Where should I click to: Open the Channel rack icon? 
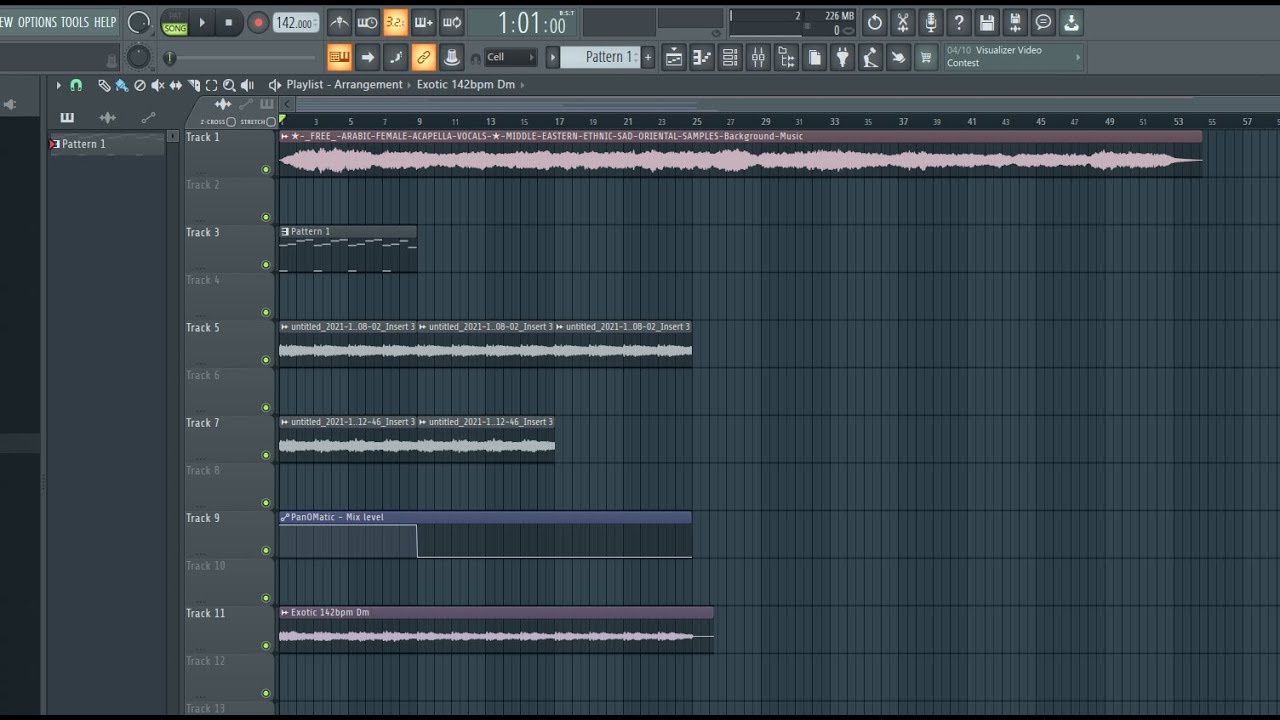730,58
